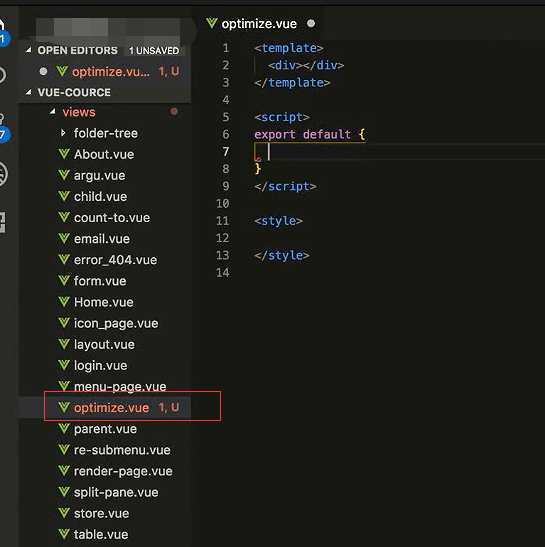This screenshot has height=547, width=545.
Task: Open child.vue file
Action: 100,196
